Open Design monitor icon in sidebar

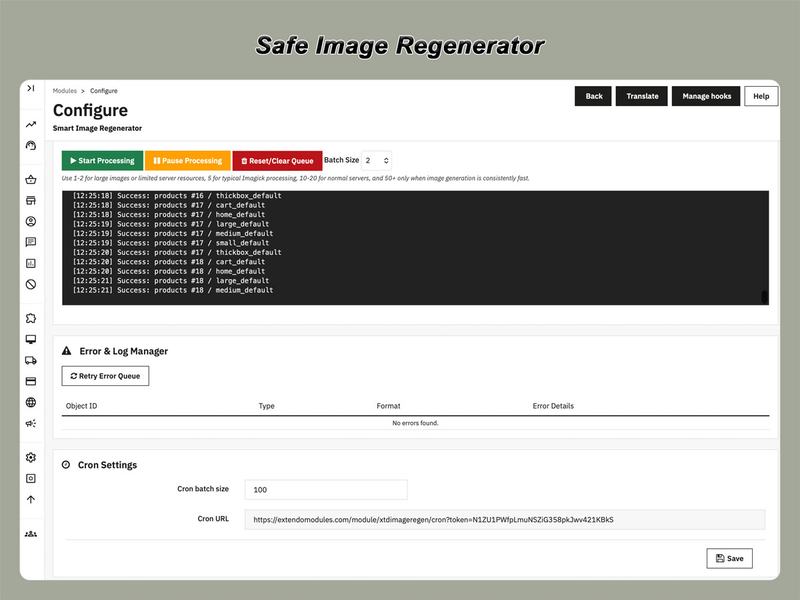(31, 339)
